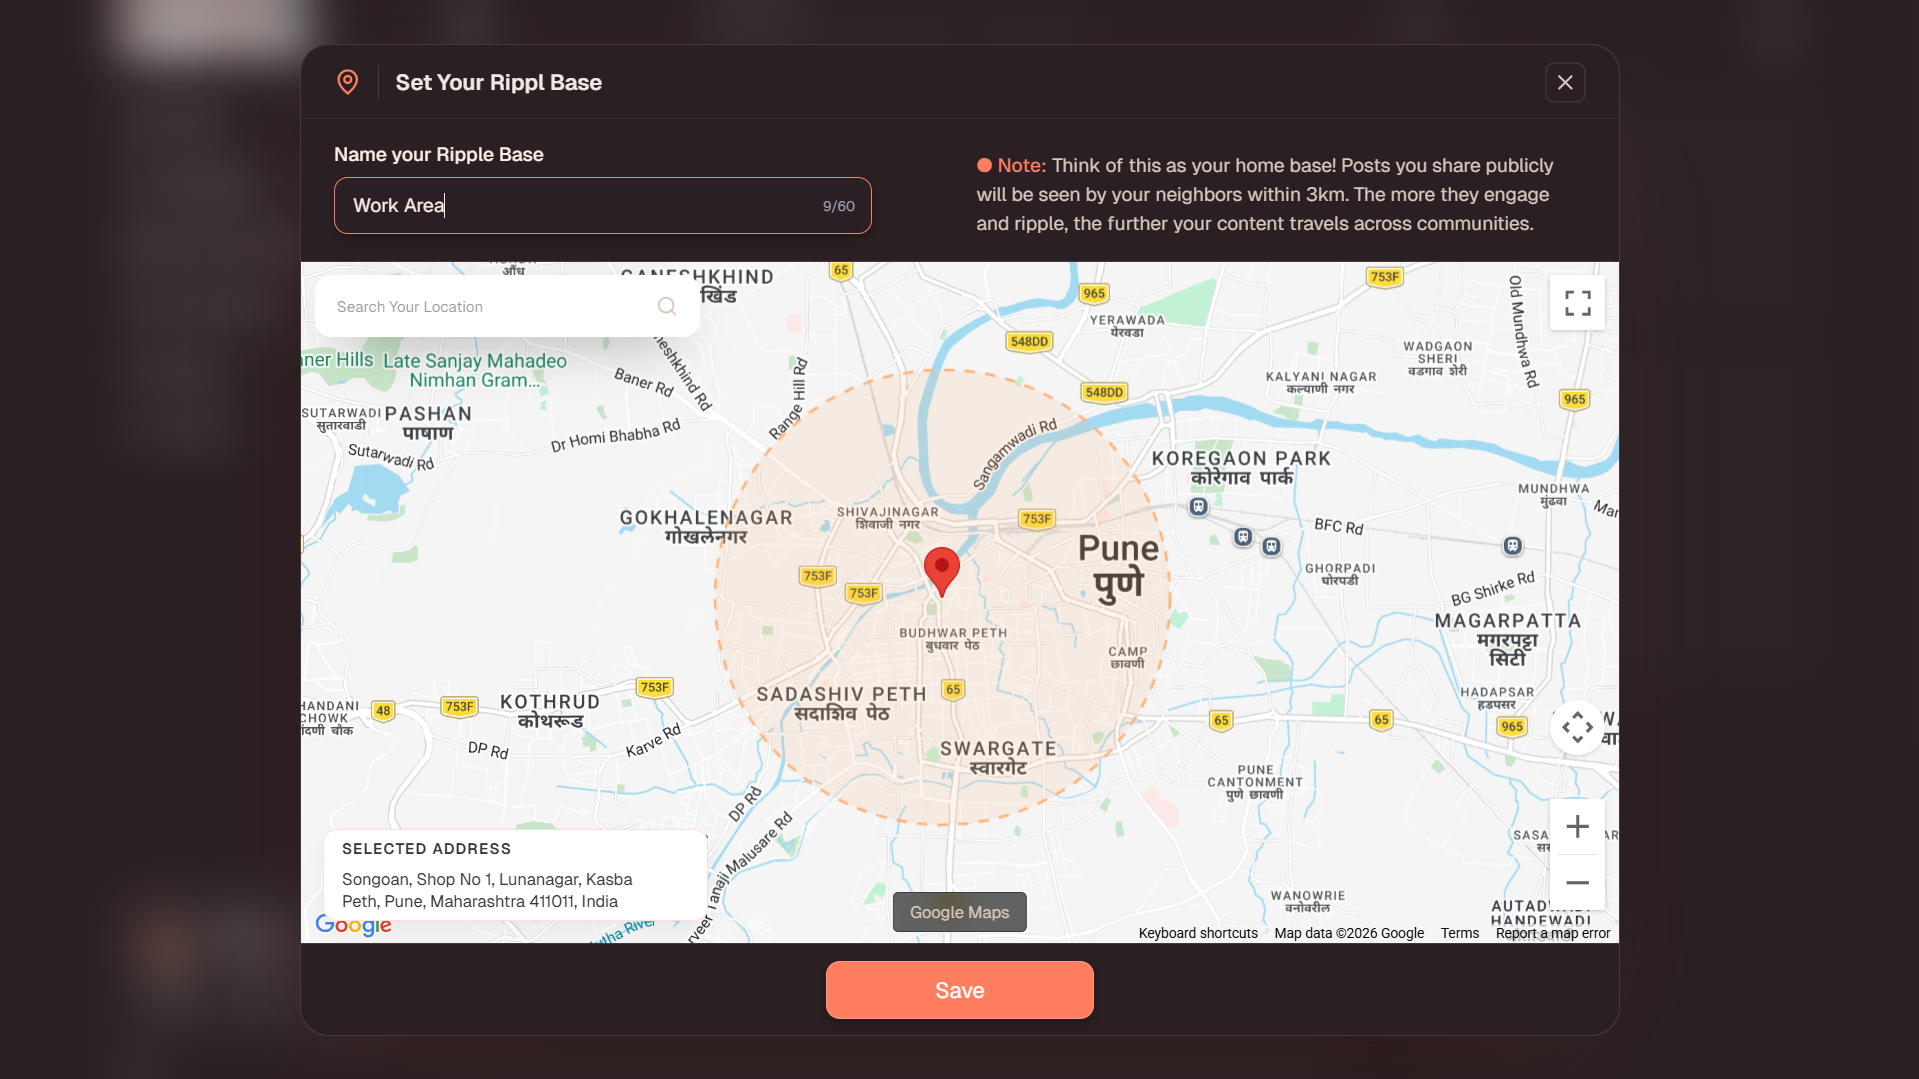Click the 9/60 character counter
The width and height of the screenshot is (1919, 1079).
(x=838, y=206)
